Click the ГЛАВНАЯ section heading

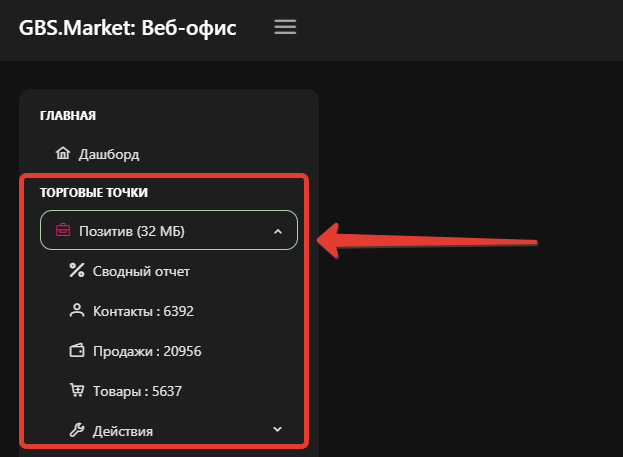(x=68, y=115)
